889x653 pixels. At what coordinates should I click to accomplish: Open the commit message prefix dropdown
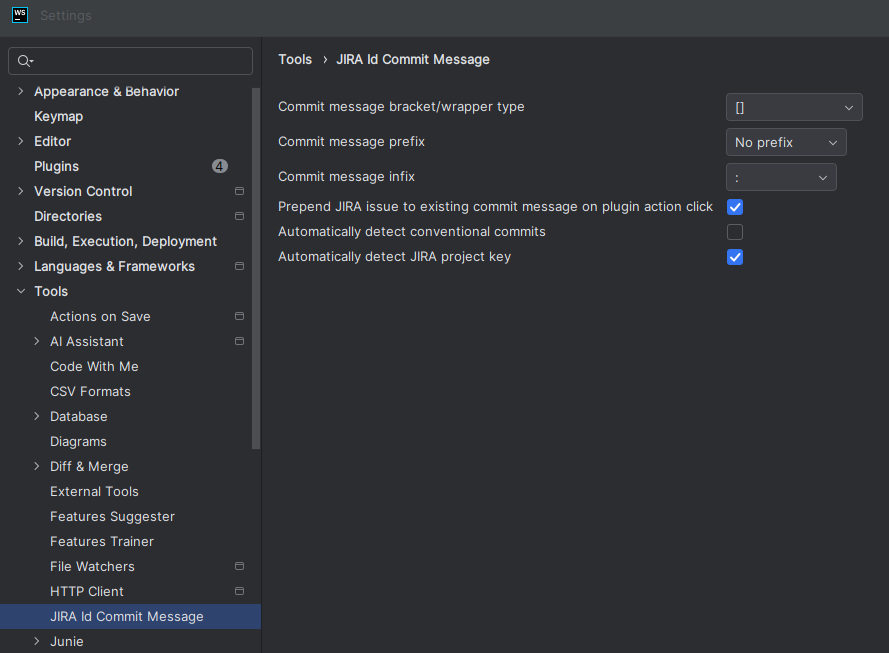pyautogui.click(x=786, y=142)
